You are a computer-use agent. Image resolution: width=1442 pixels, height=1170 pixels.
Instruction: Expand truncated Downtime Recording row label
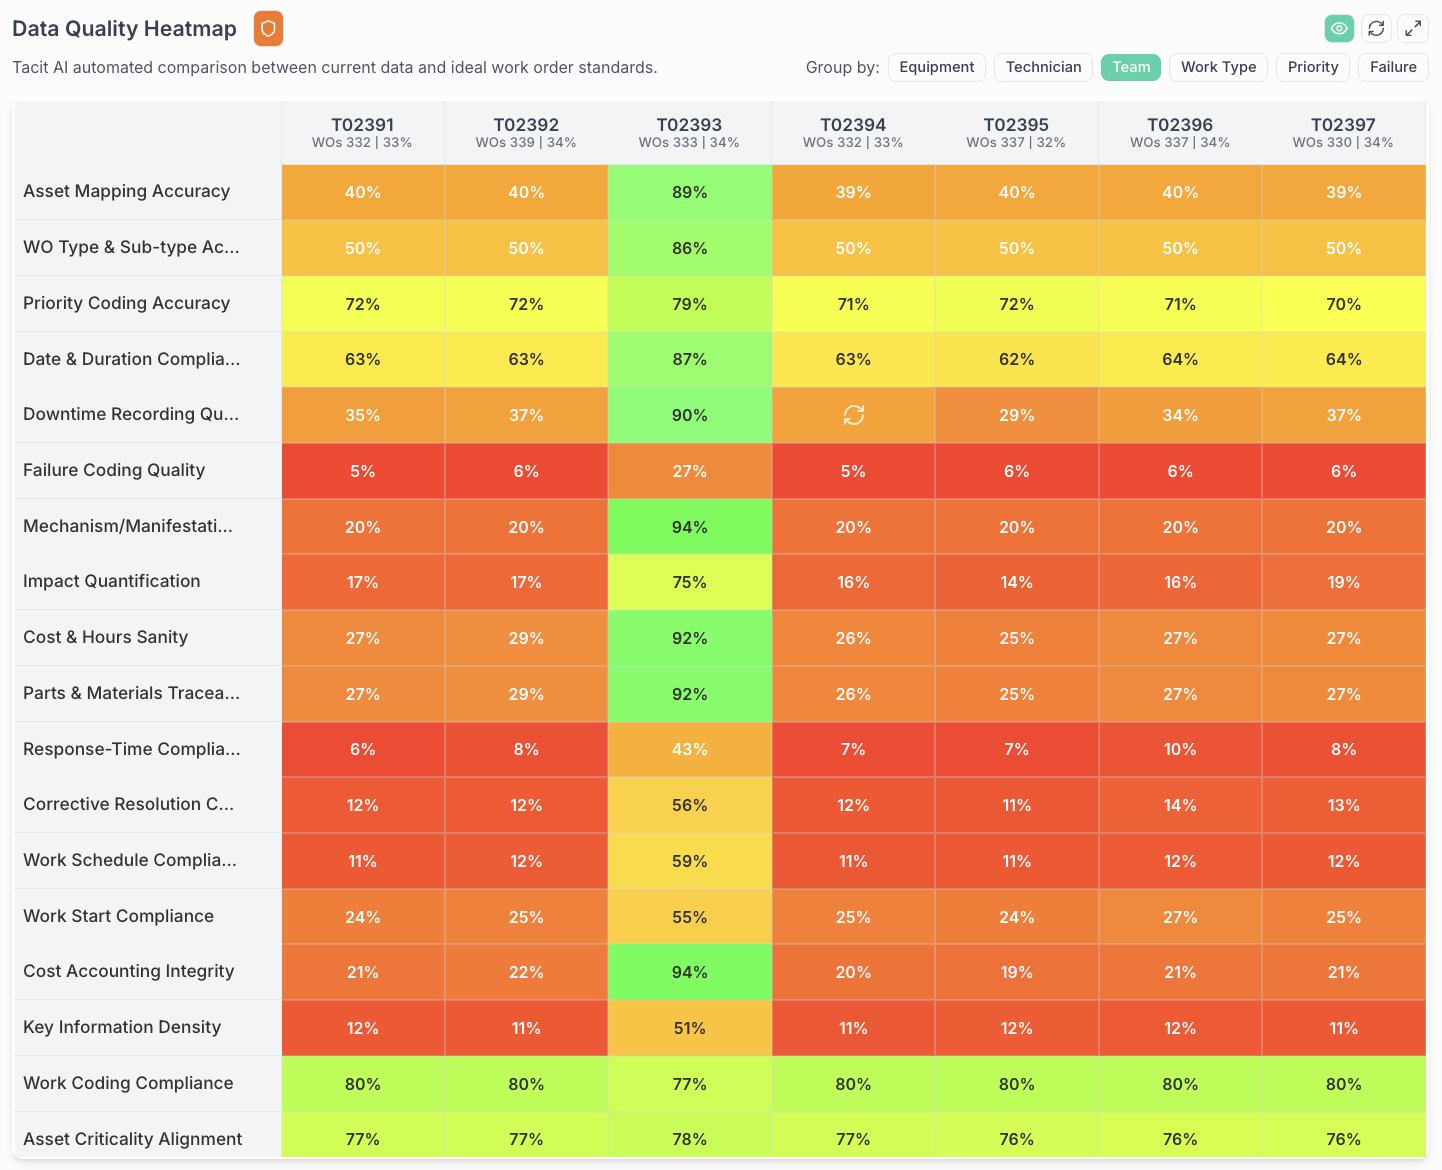[x=131, y=414]
